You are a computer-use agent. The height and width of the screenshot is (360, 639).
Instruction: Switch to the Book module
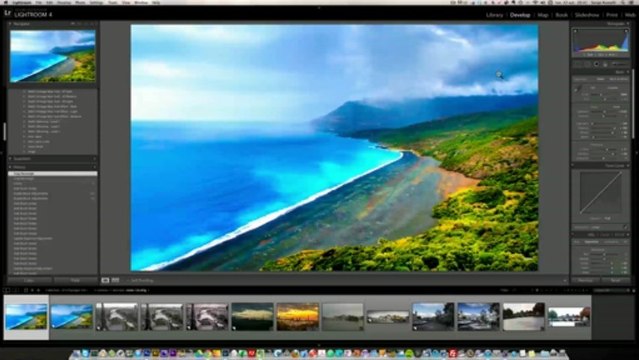(562, 15)
